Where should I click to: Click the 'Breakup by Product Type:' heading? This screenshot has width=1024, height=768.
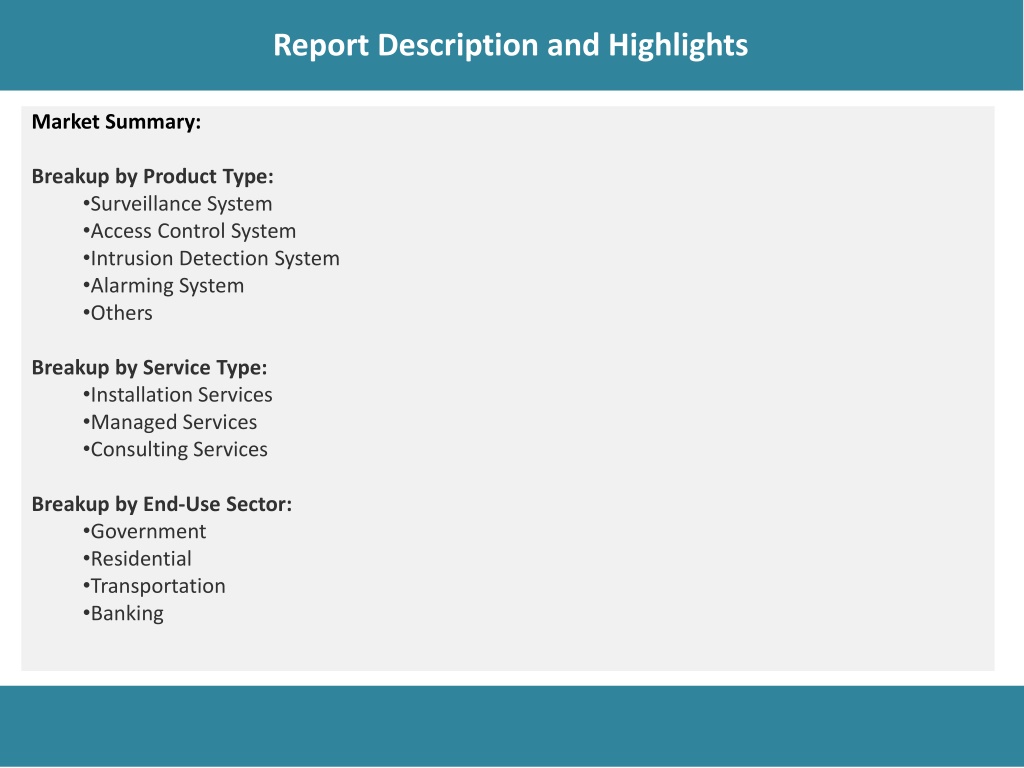pos(152,177)
